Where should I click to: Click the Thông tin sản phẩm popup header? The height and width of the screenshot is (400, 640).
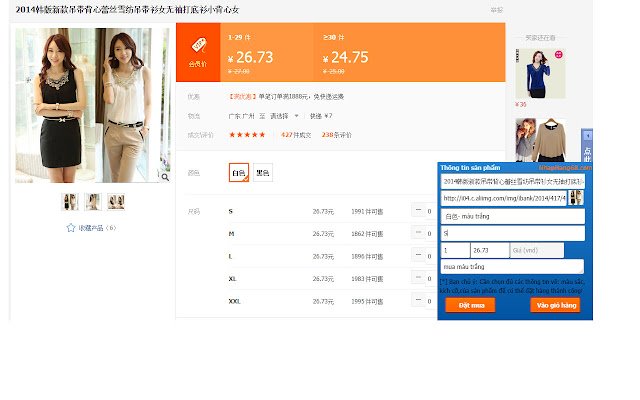click(470, 168)
